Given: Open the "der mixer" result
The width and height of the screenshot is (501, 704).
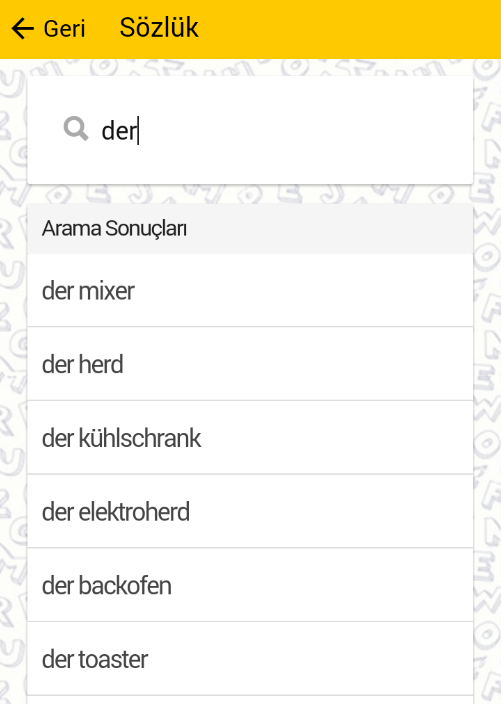Looking at the screenshot, I should pyautogui.click(x=250, y=290).
